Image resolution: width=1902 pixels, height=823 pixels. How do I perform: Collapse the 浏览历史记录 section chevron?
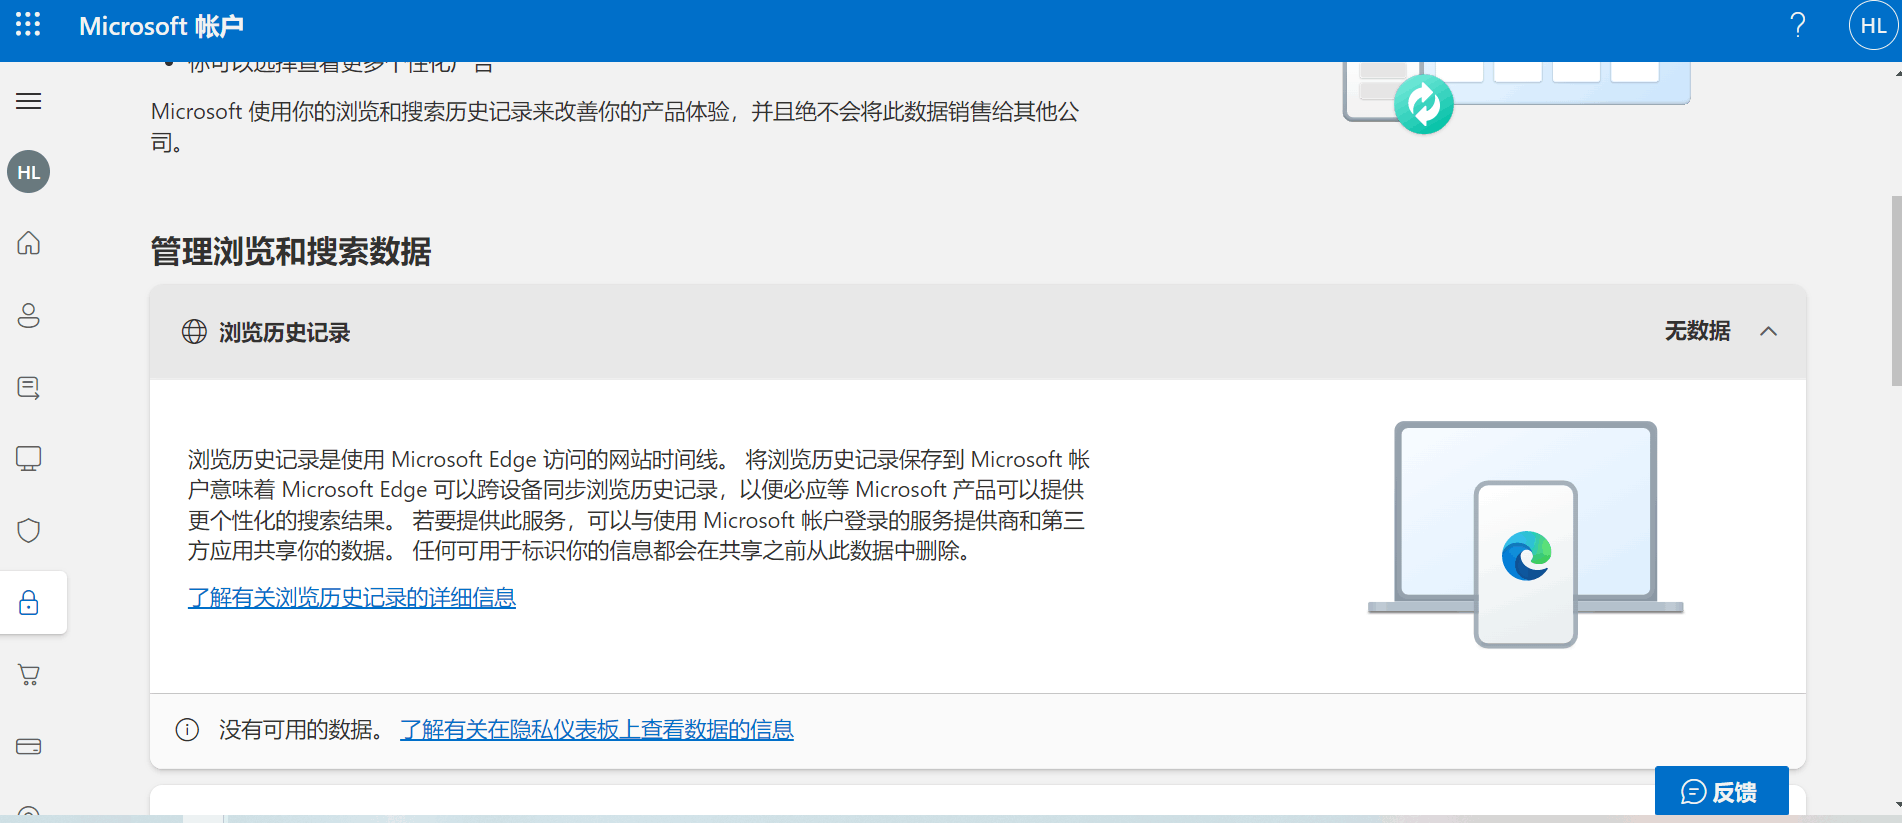pyautogui.click(x=1768, y=331)
